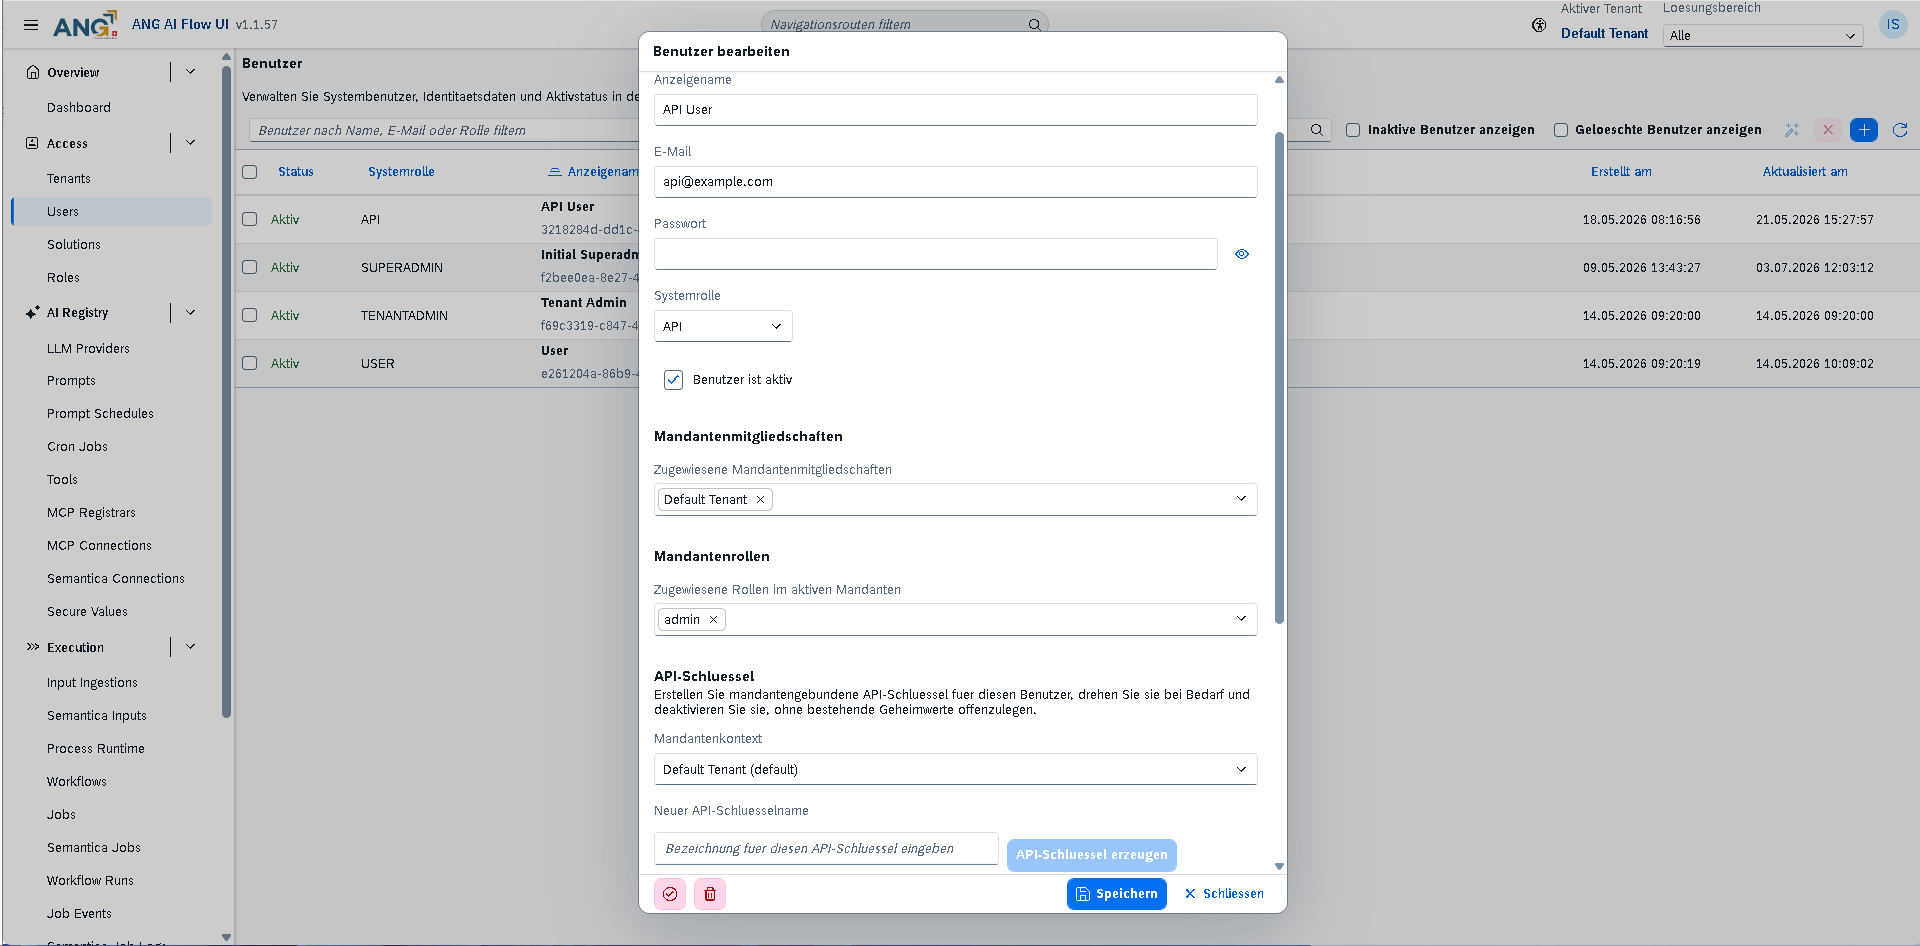Click the red checkmark circle icon in dialog footer
This screenshot has height=946, width=1920.
[x=670, y=894]
